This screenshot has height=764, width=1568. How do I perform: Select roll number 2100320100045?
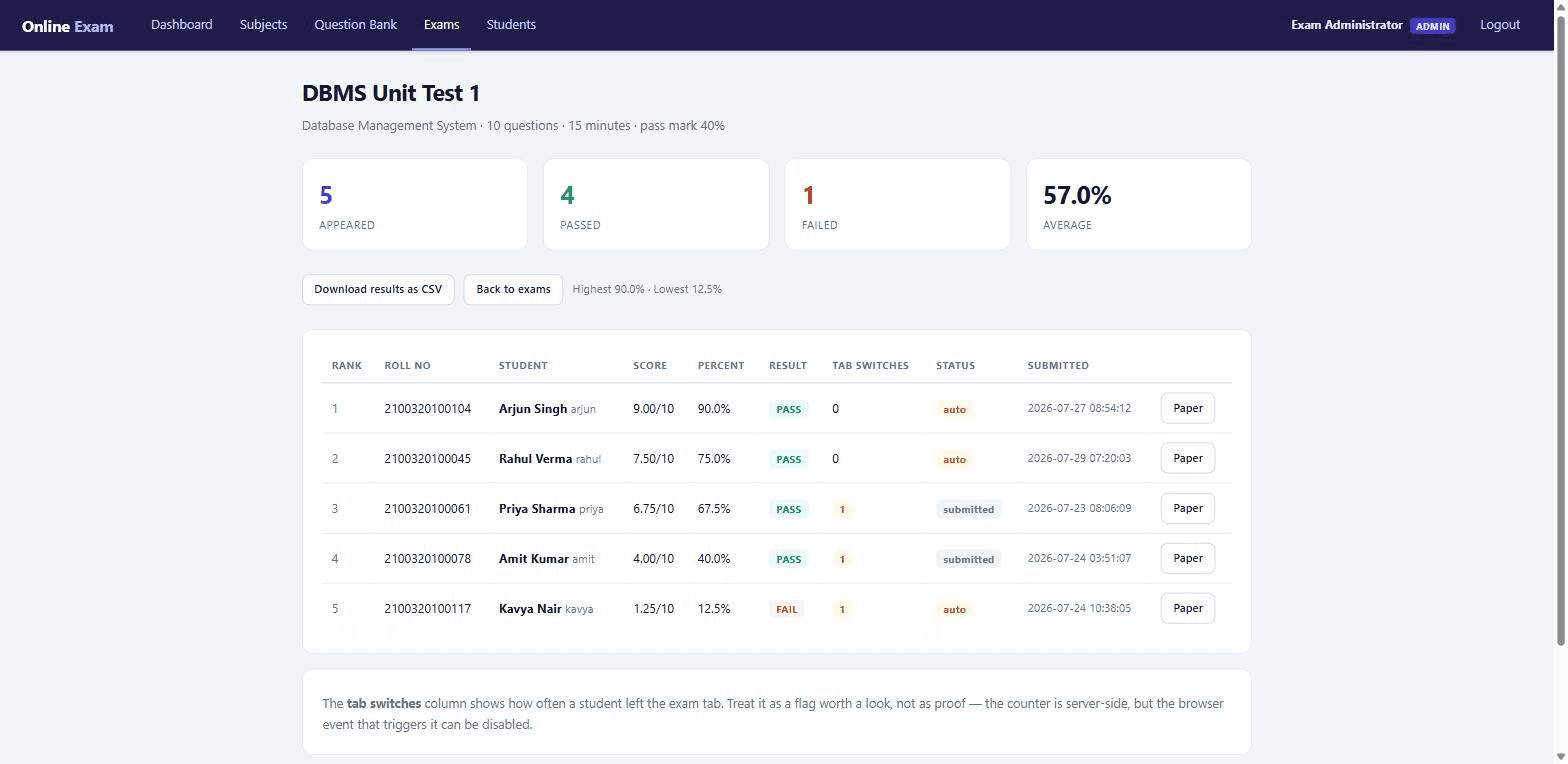(427, 458)
